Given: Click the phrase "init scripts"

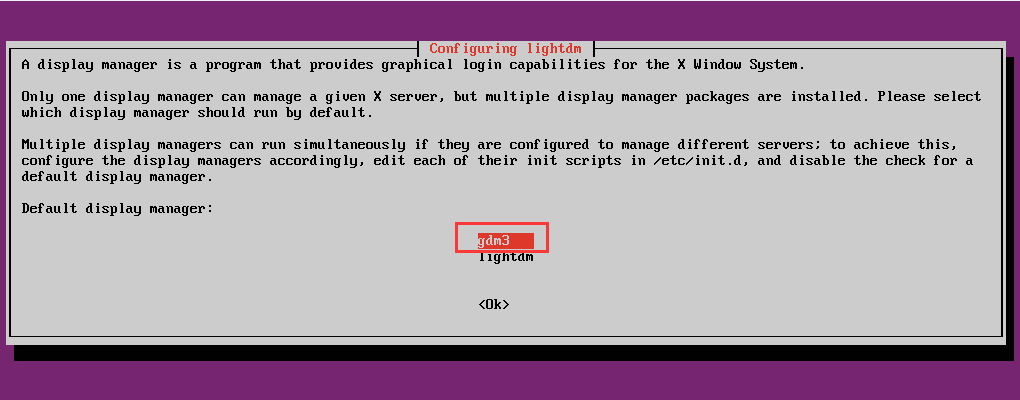Looking at the screenshot, I should [x=574, y=160].
